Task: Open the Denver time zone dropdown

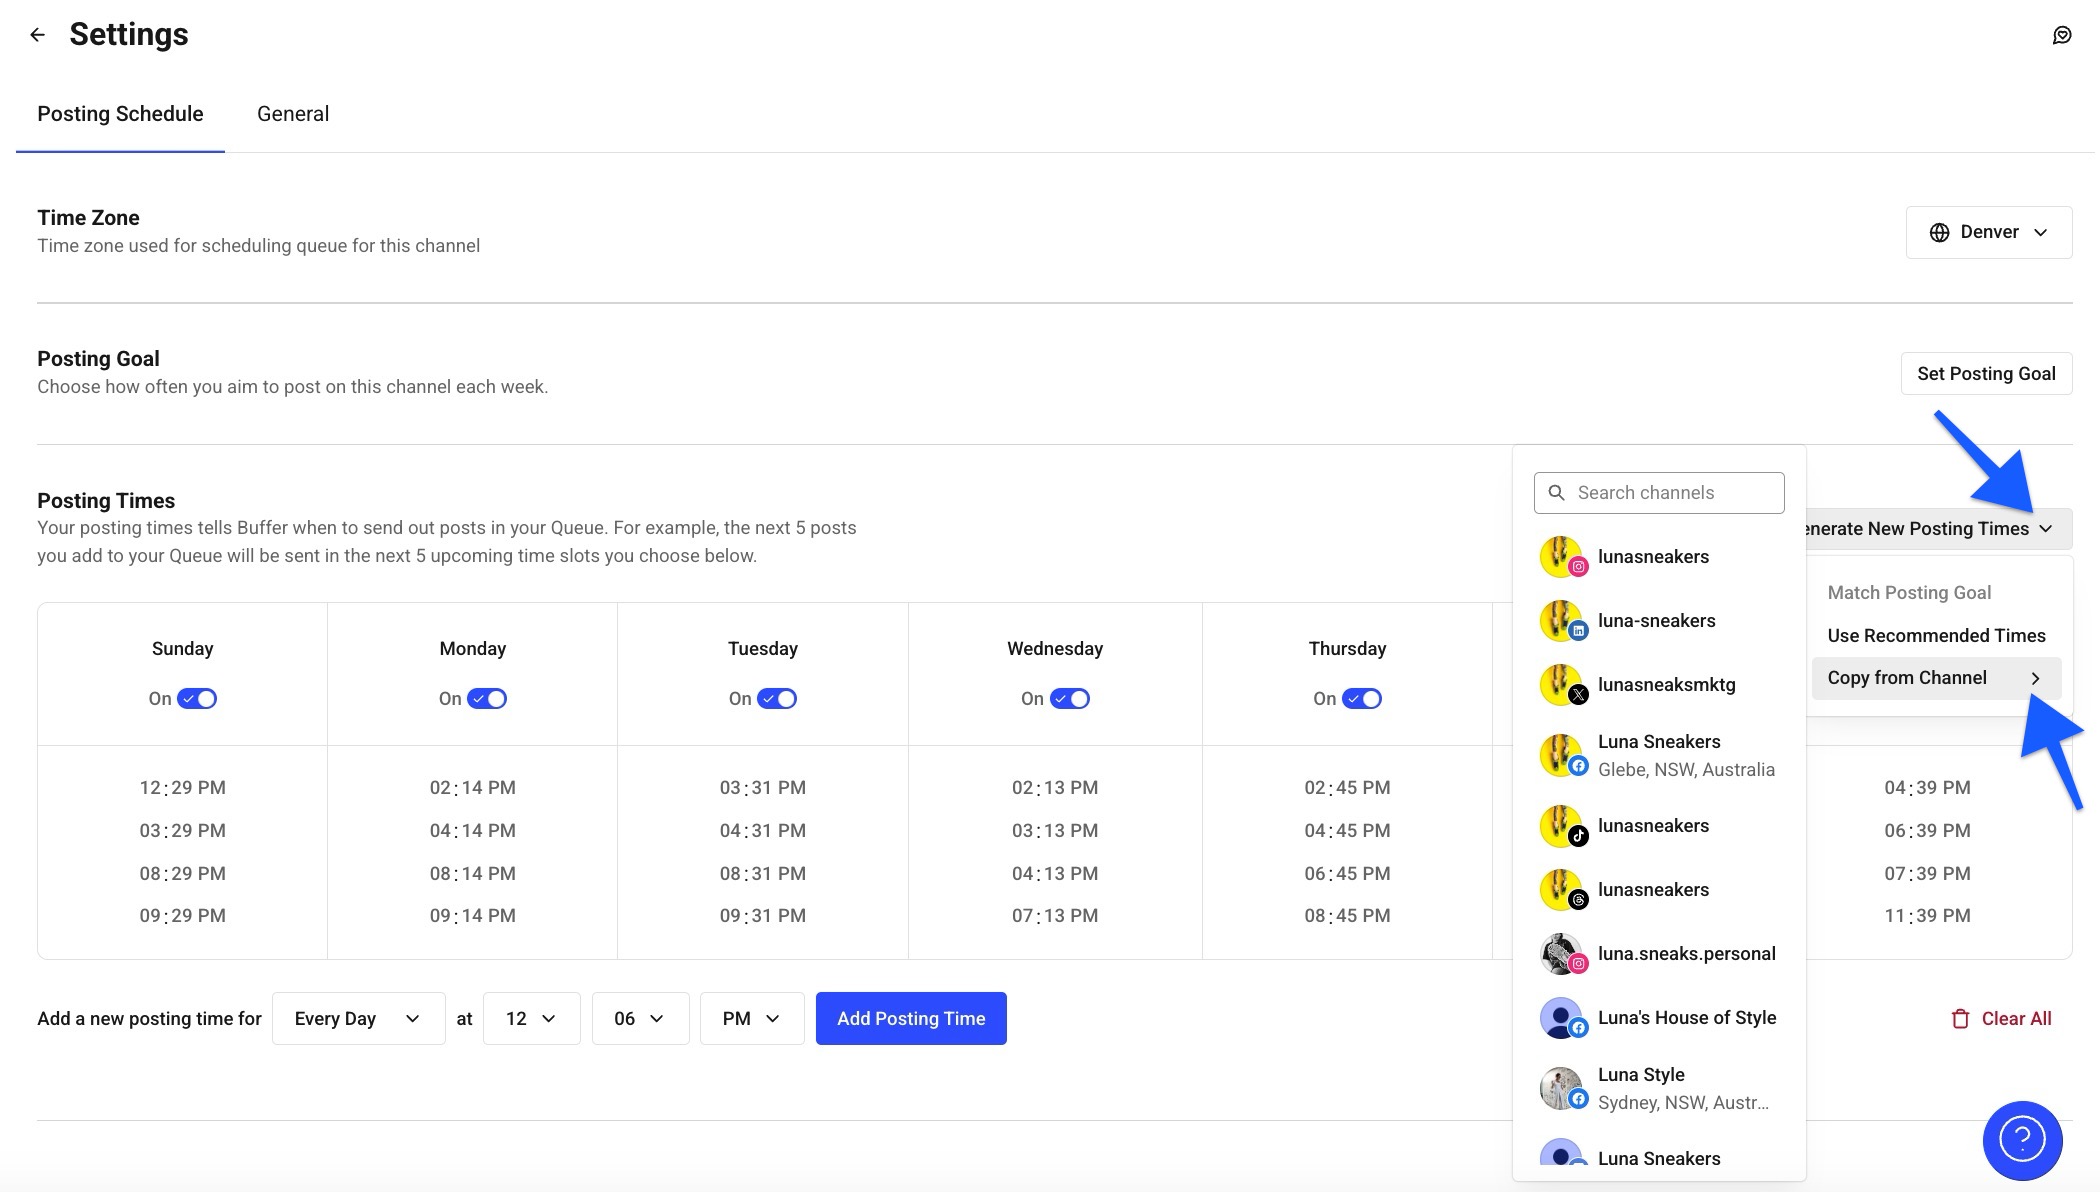Action: pyautogui.click(x=1988, y=232)
